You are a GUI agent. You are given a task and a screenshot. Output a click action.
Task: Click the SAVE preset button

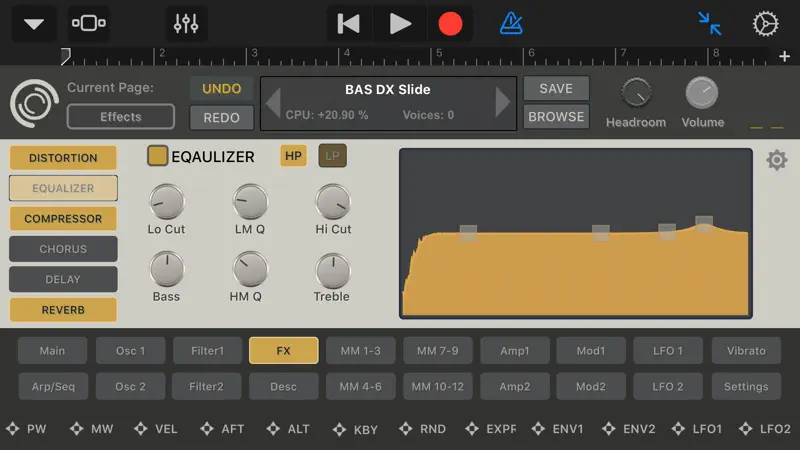click(556, 89)
